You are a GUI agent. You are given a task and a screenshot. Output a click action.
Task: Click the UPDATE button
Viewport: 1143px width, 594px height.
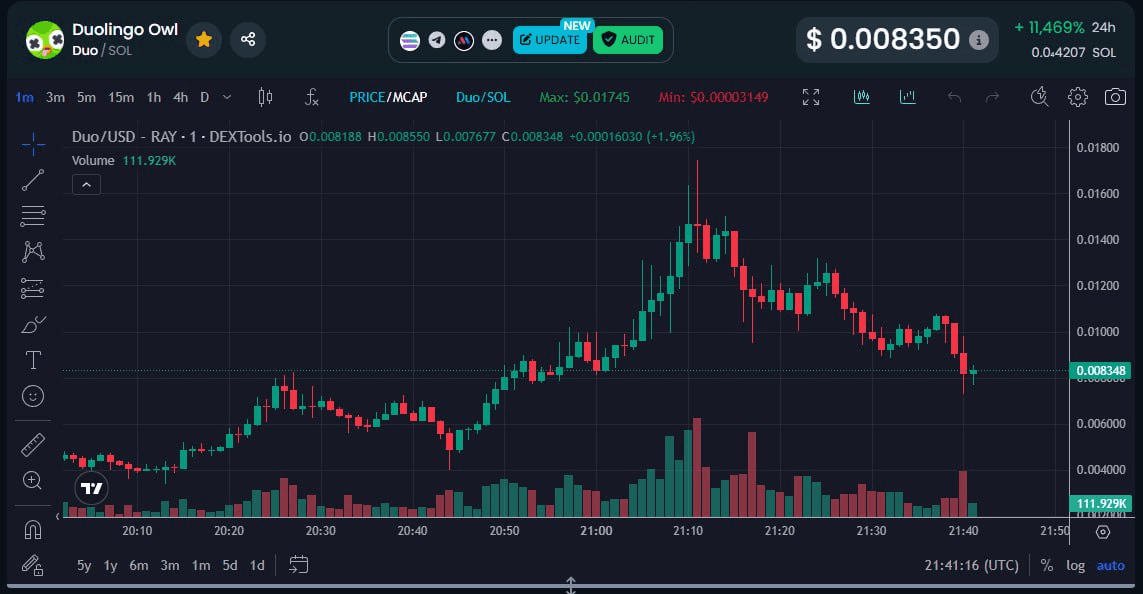click(550, 40)
